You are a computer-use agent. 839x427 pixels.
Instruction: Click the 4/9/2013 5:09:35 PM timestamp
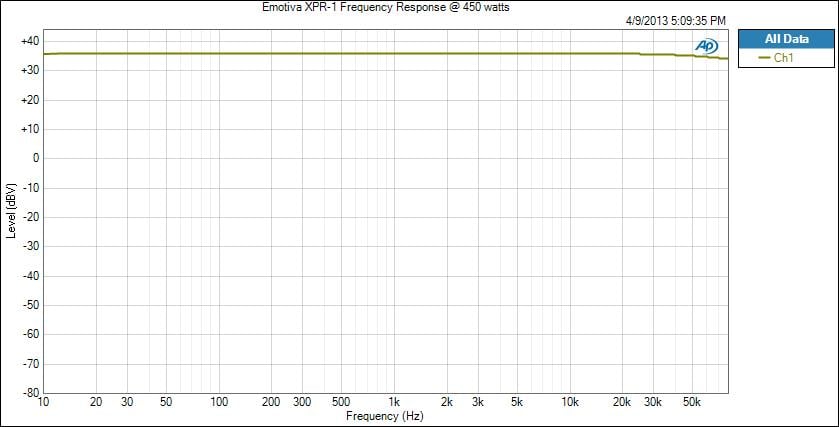click(673, 20)
